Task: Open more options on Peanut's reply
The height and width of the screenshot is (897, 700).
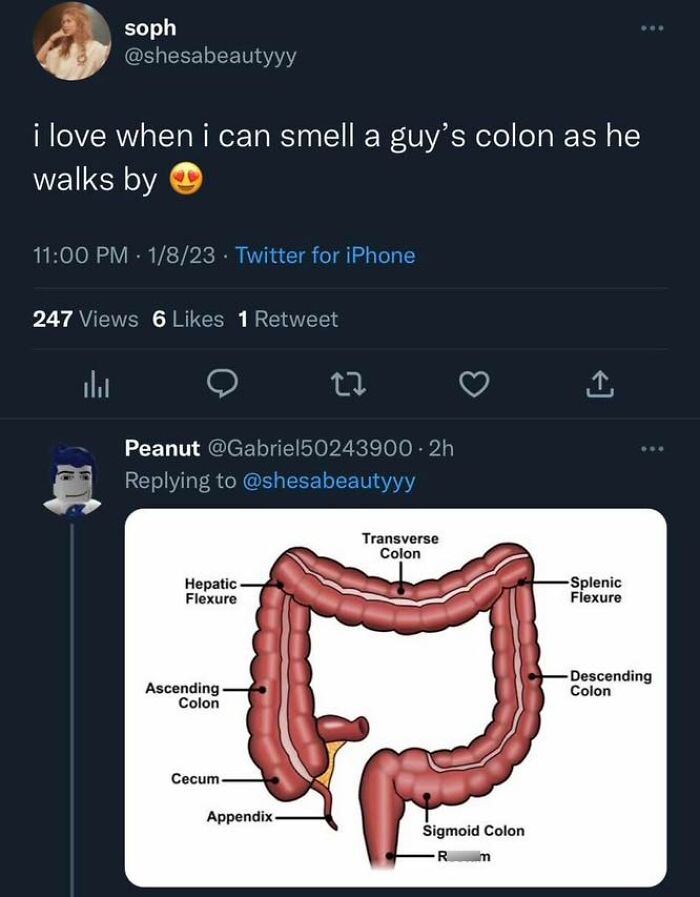Action: pyautogui.click(x=653, y=449)
